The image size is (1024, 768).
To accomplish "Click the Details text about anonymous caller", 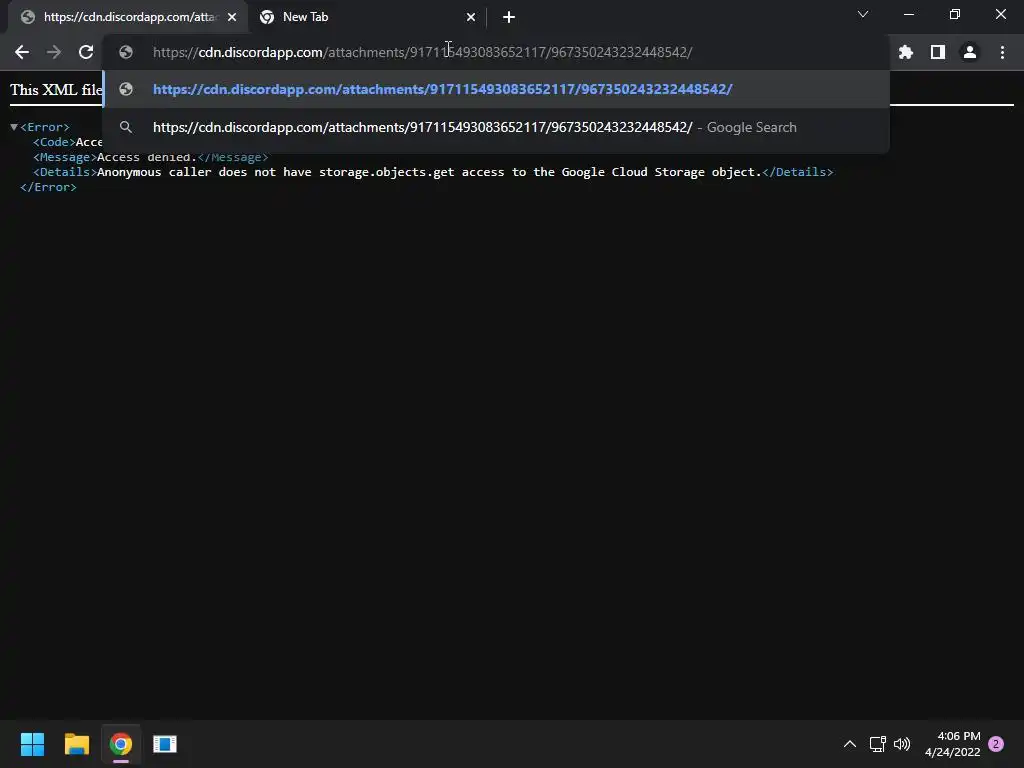I will (429, 172).
